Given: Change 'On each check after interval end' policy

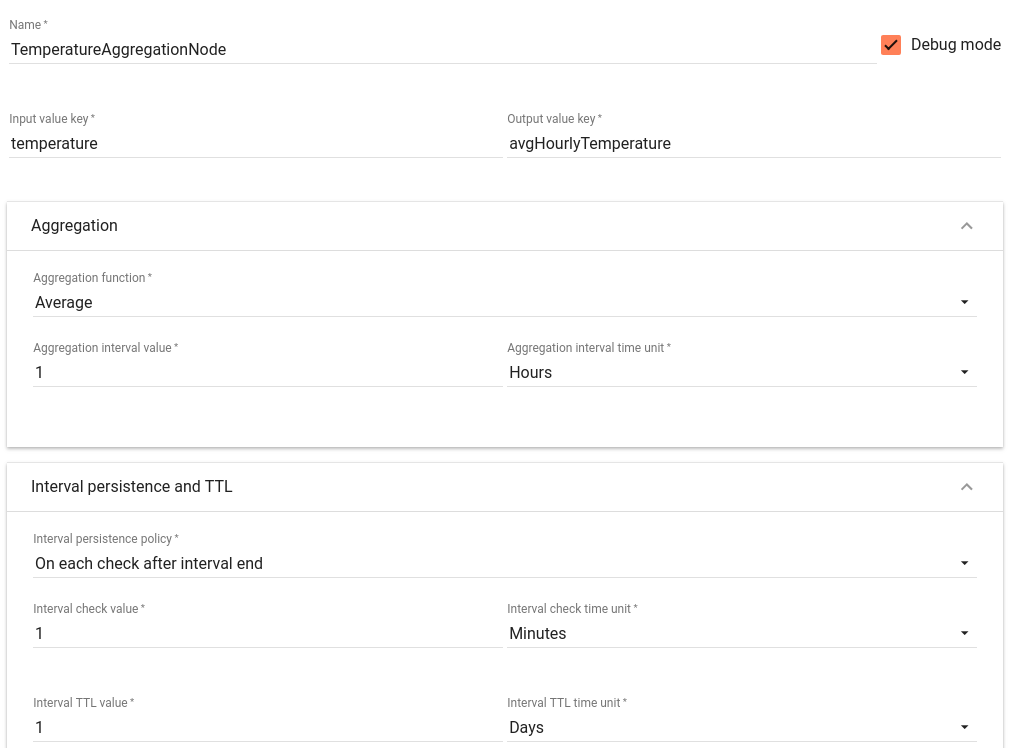Looking at the screenshot, I should pos(505,564).
